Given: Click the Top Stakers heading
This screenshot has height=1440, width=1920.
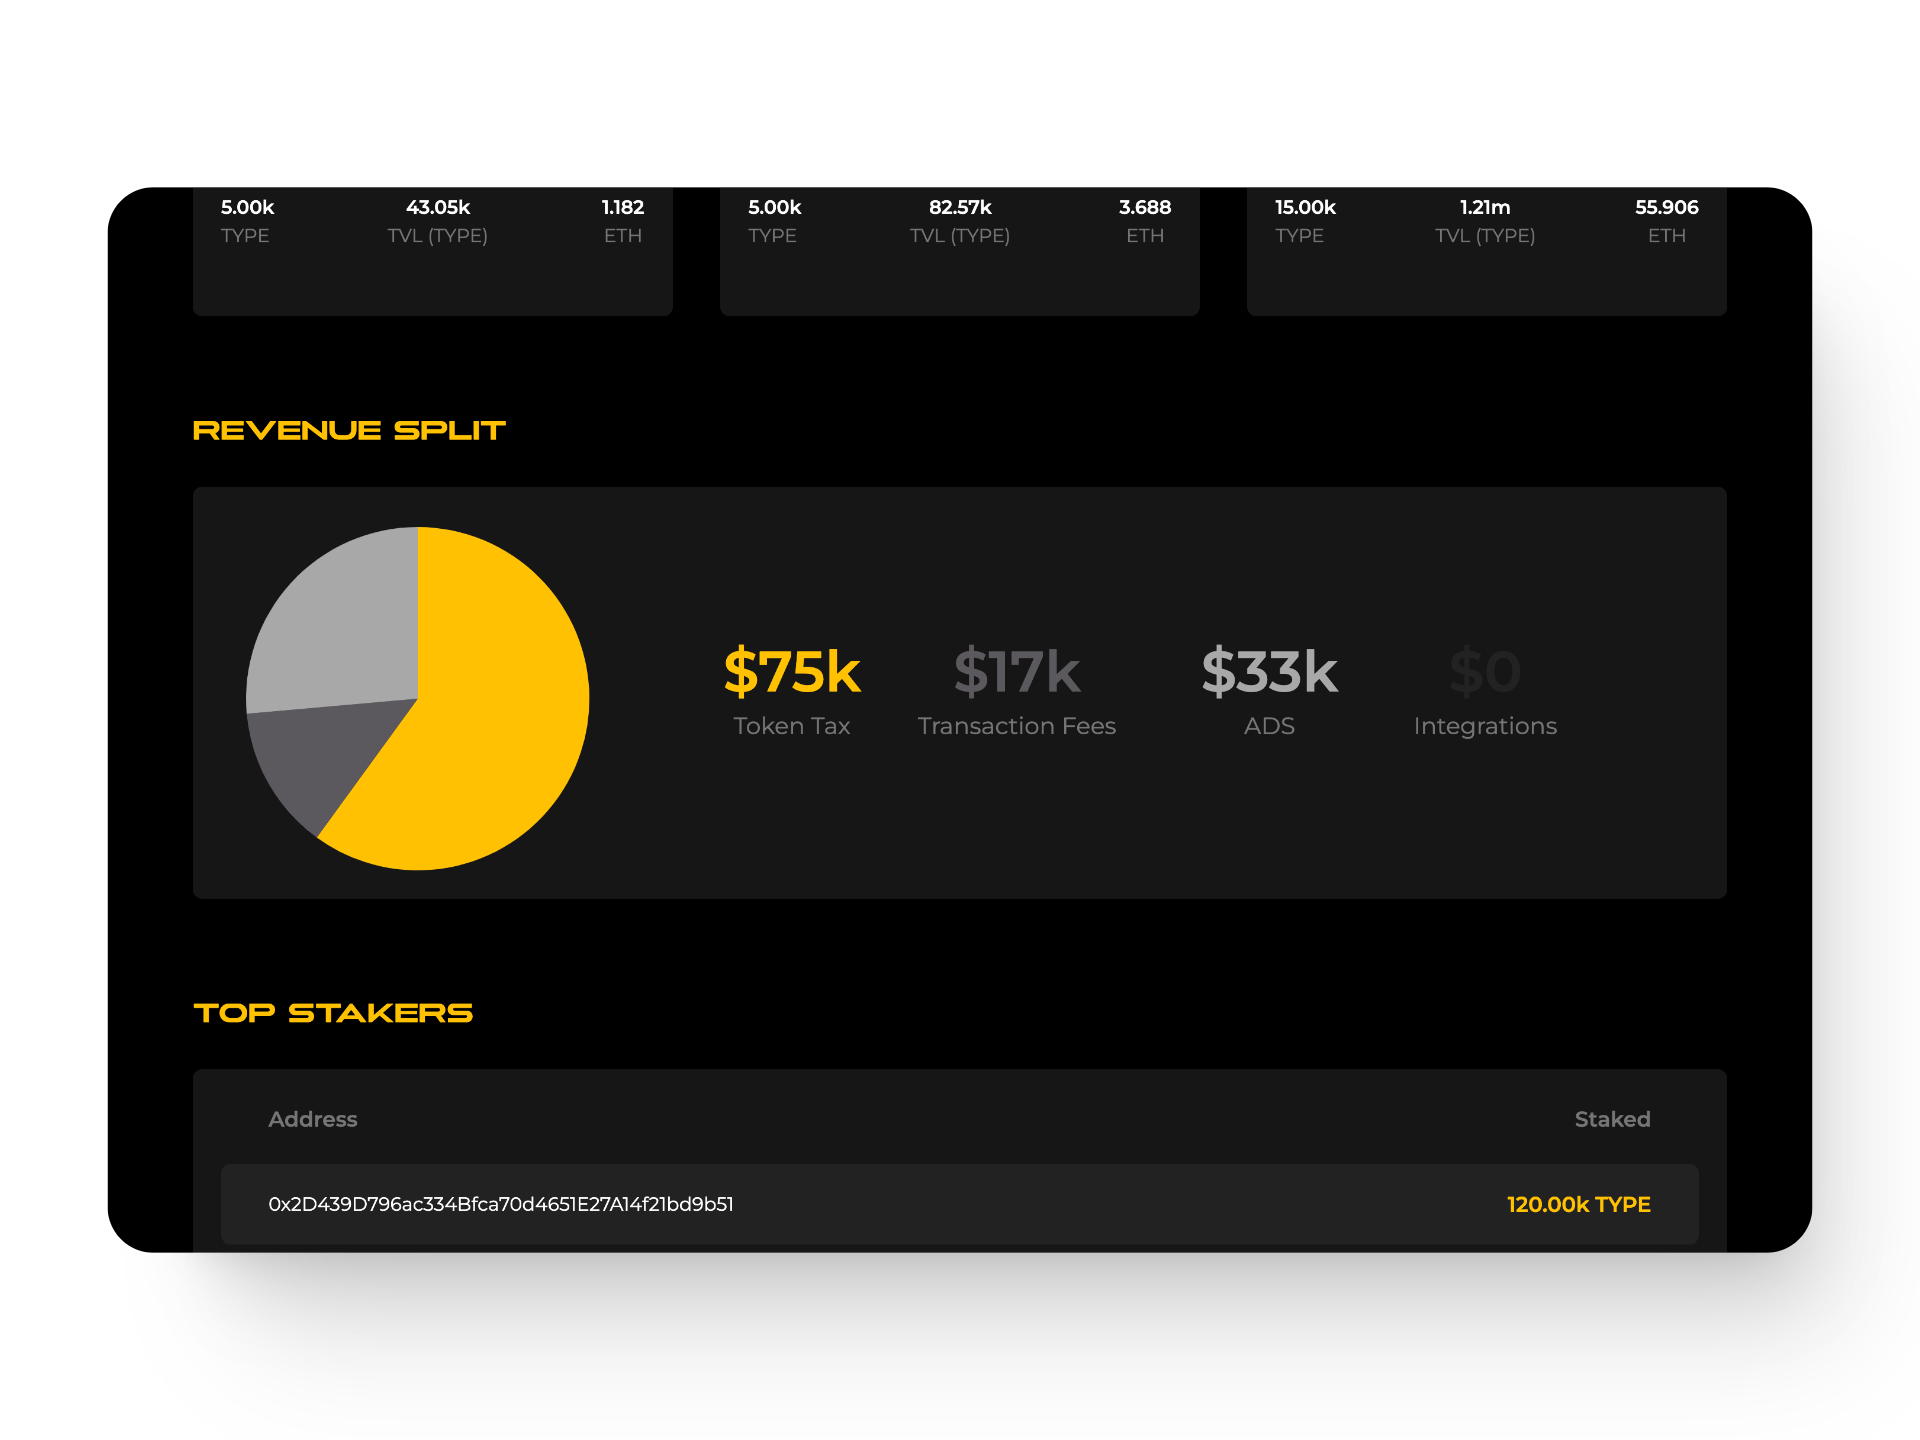Looking at the screenshot, I should [333, 1013].
